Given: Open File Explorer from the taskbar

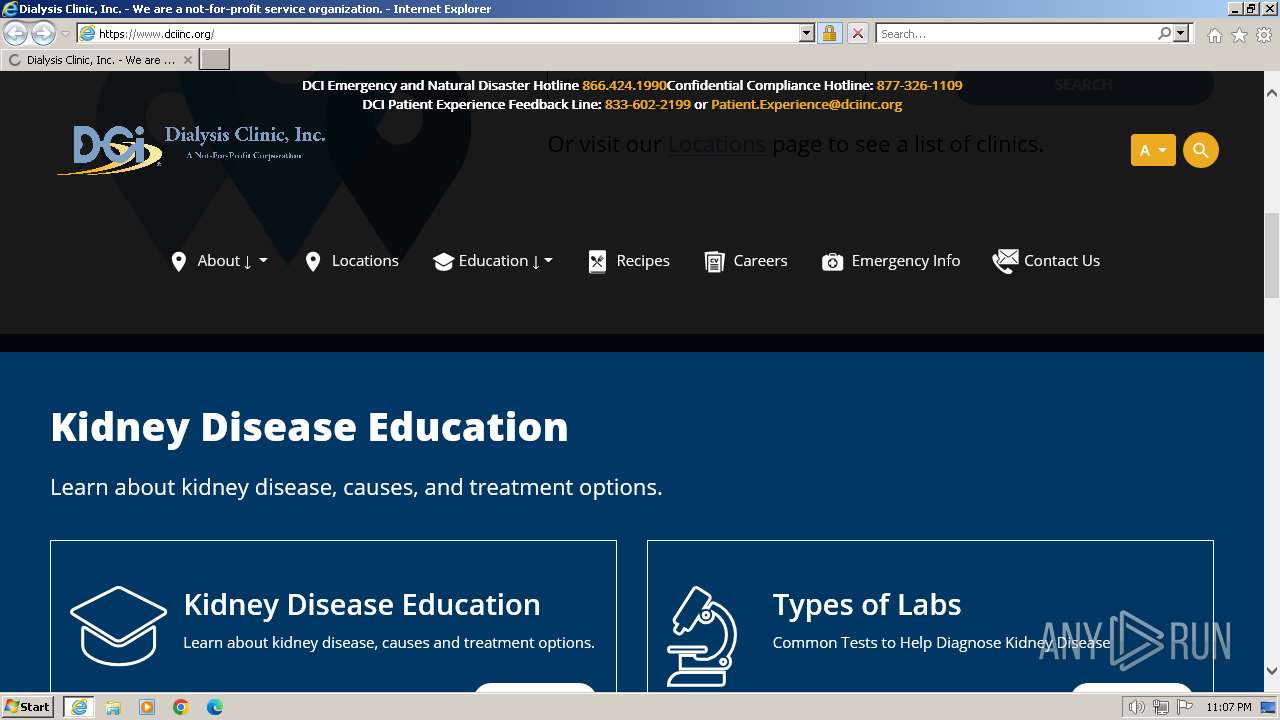Looking at the screenshot, I should click(113, 707).
